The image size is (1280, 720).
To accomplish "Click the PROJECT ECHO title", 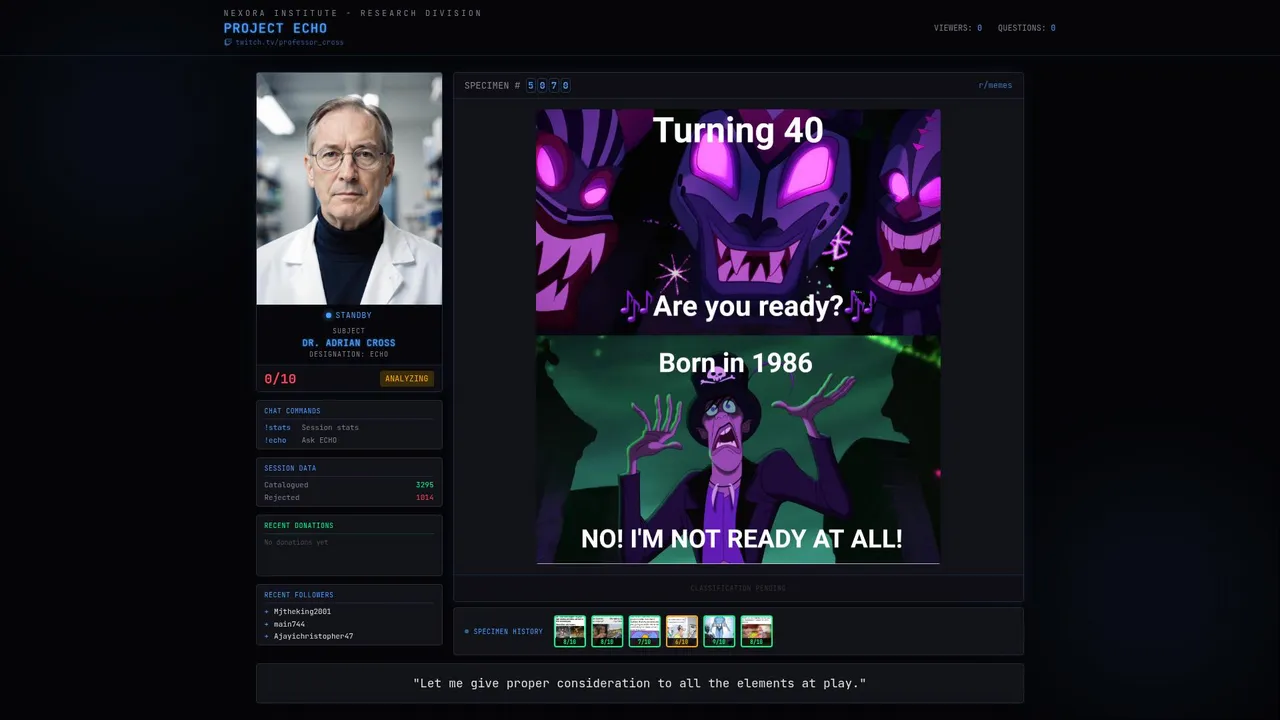I will [275, 28].
